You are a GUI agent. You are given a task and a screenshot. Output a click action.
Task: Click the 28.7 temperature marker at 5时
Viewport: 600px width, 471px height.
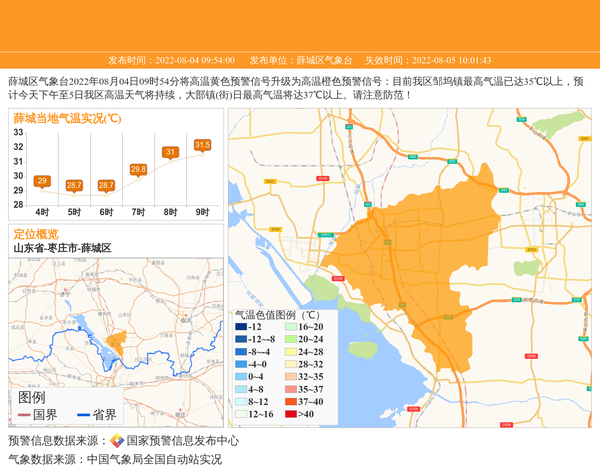pyautogui.click(x=74, y=185)
